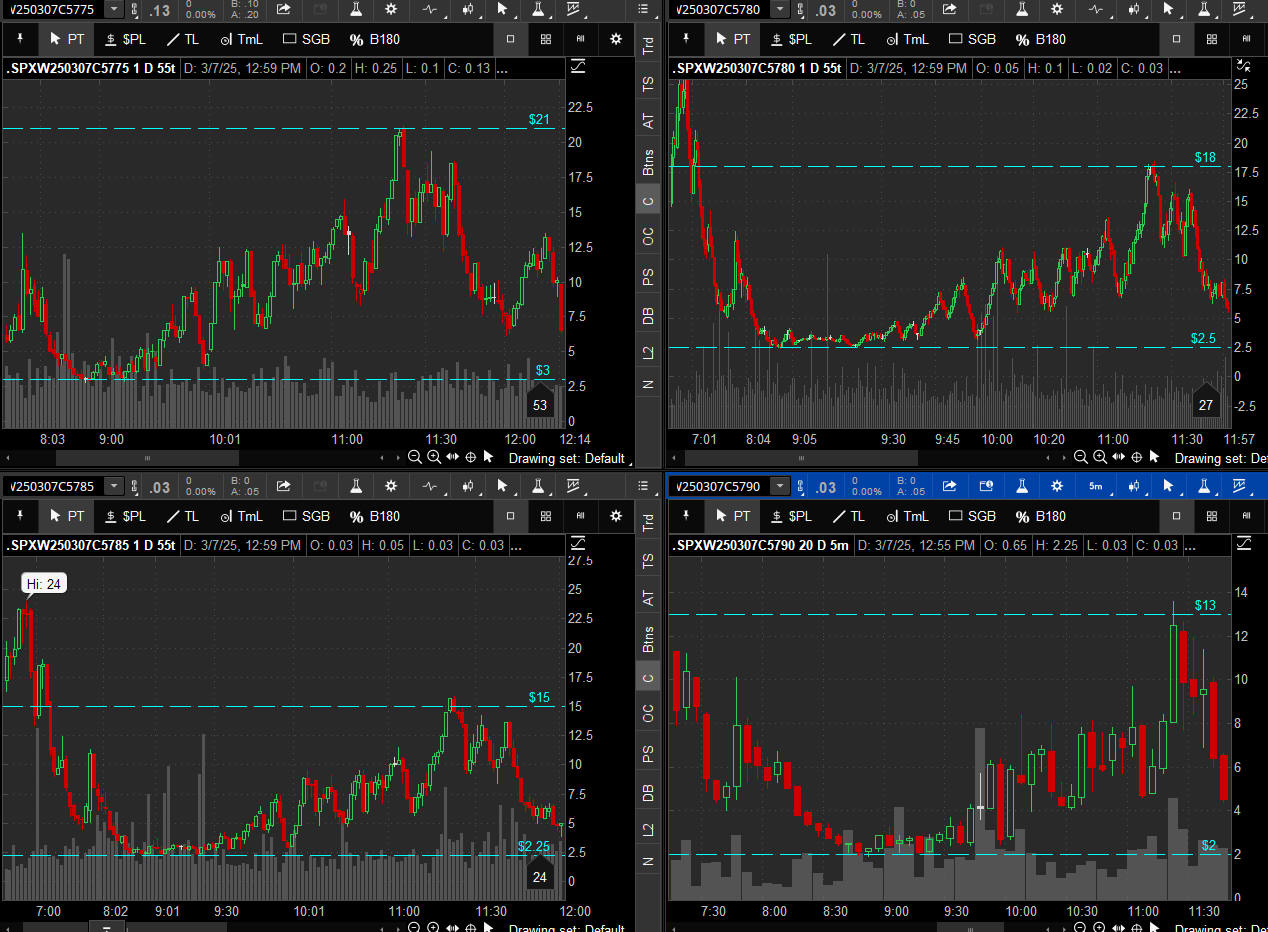The height and width of the screenshot is (932, 1268).
Task: Click the PT pointer button in C5790 chart
Action: click(x=732, y=517)
